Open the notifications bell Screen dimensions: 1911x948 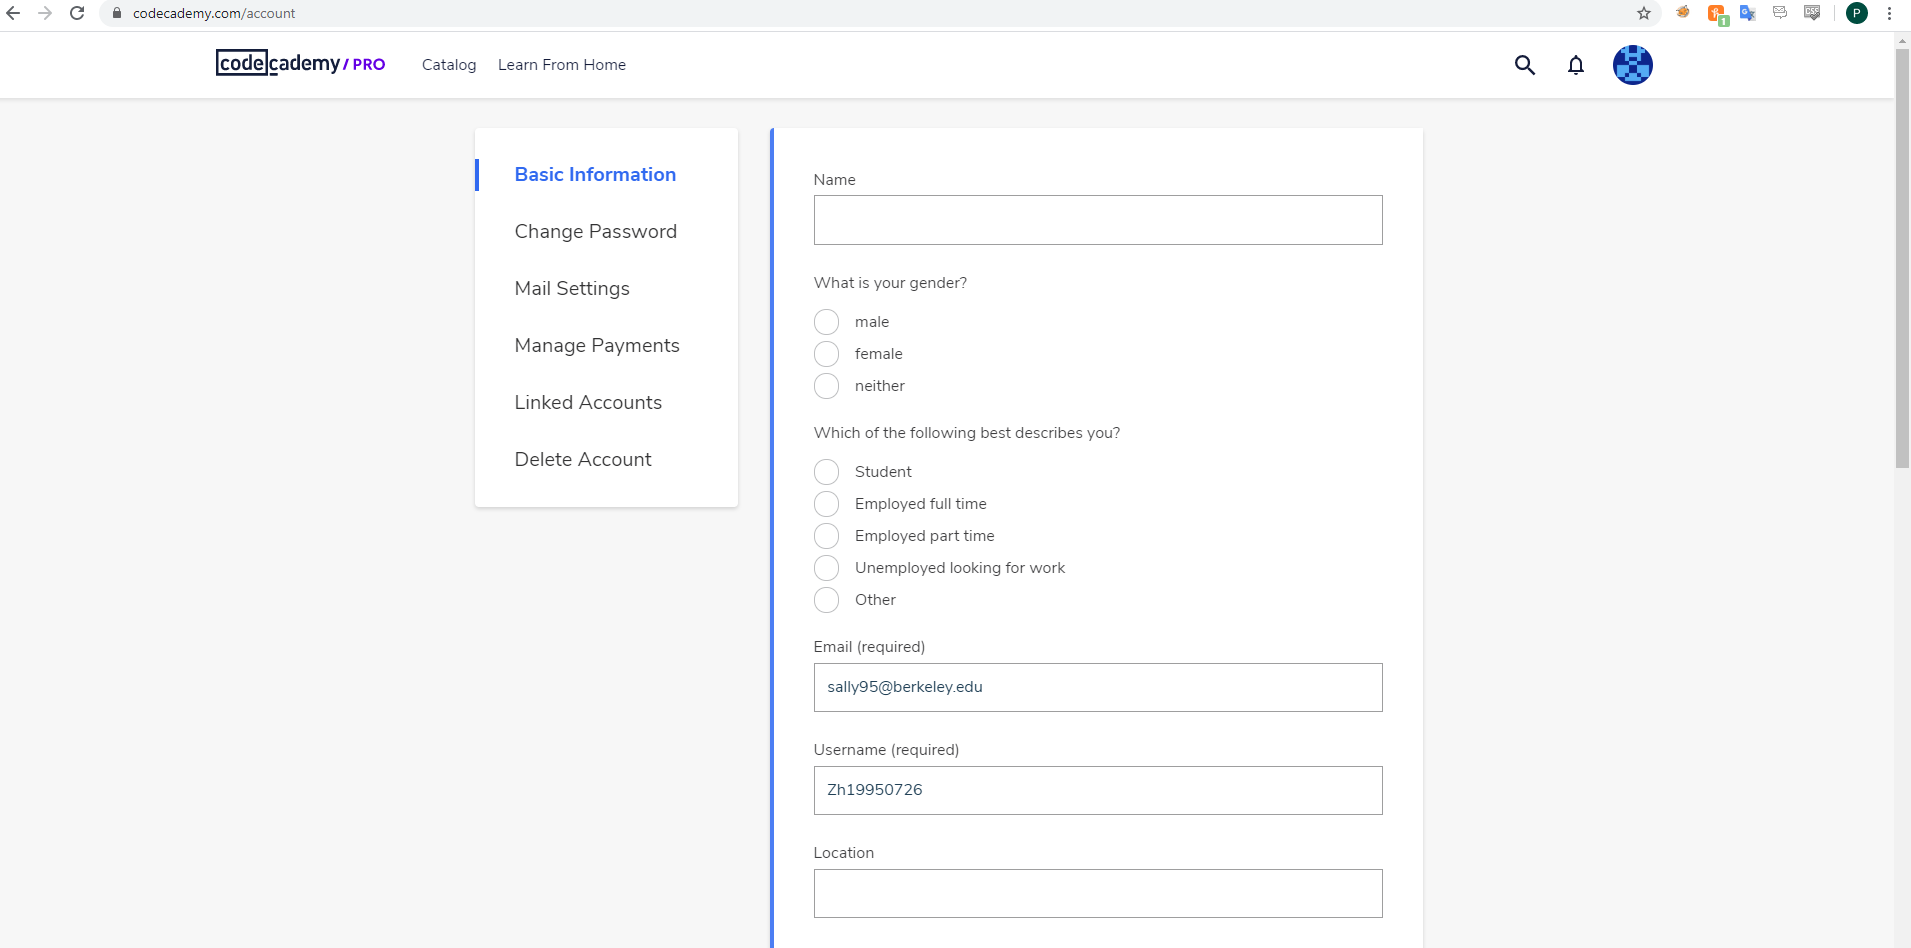pos(1576,65)
